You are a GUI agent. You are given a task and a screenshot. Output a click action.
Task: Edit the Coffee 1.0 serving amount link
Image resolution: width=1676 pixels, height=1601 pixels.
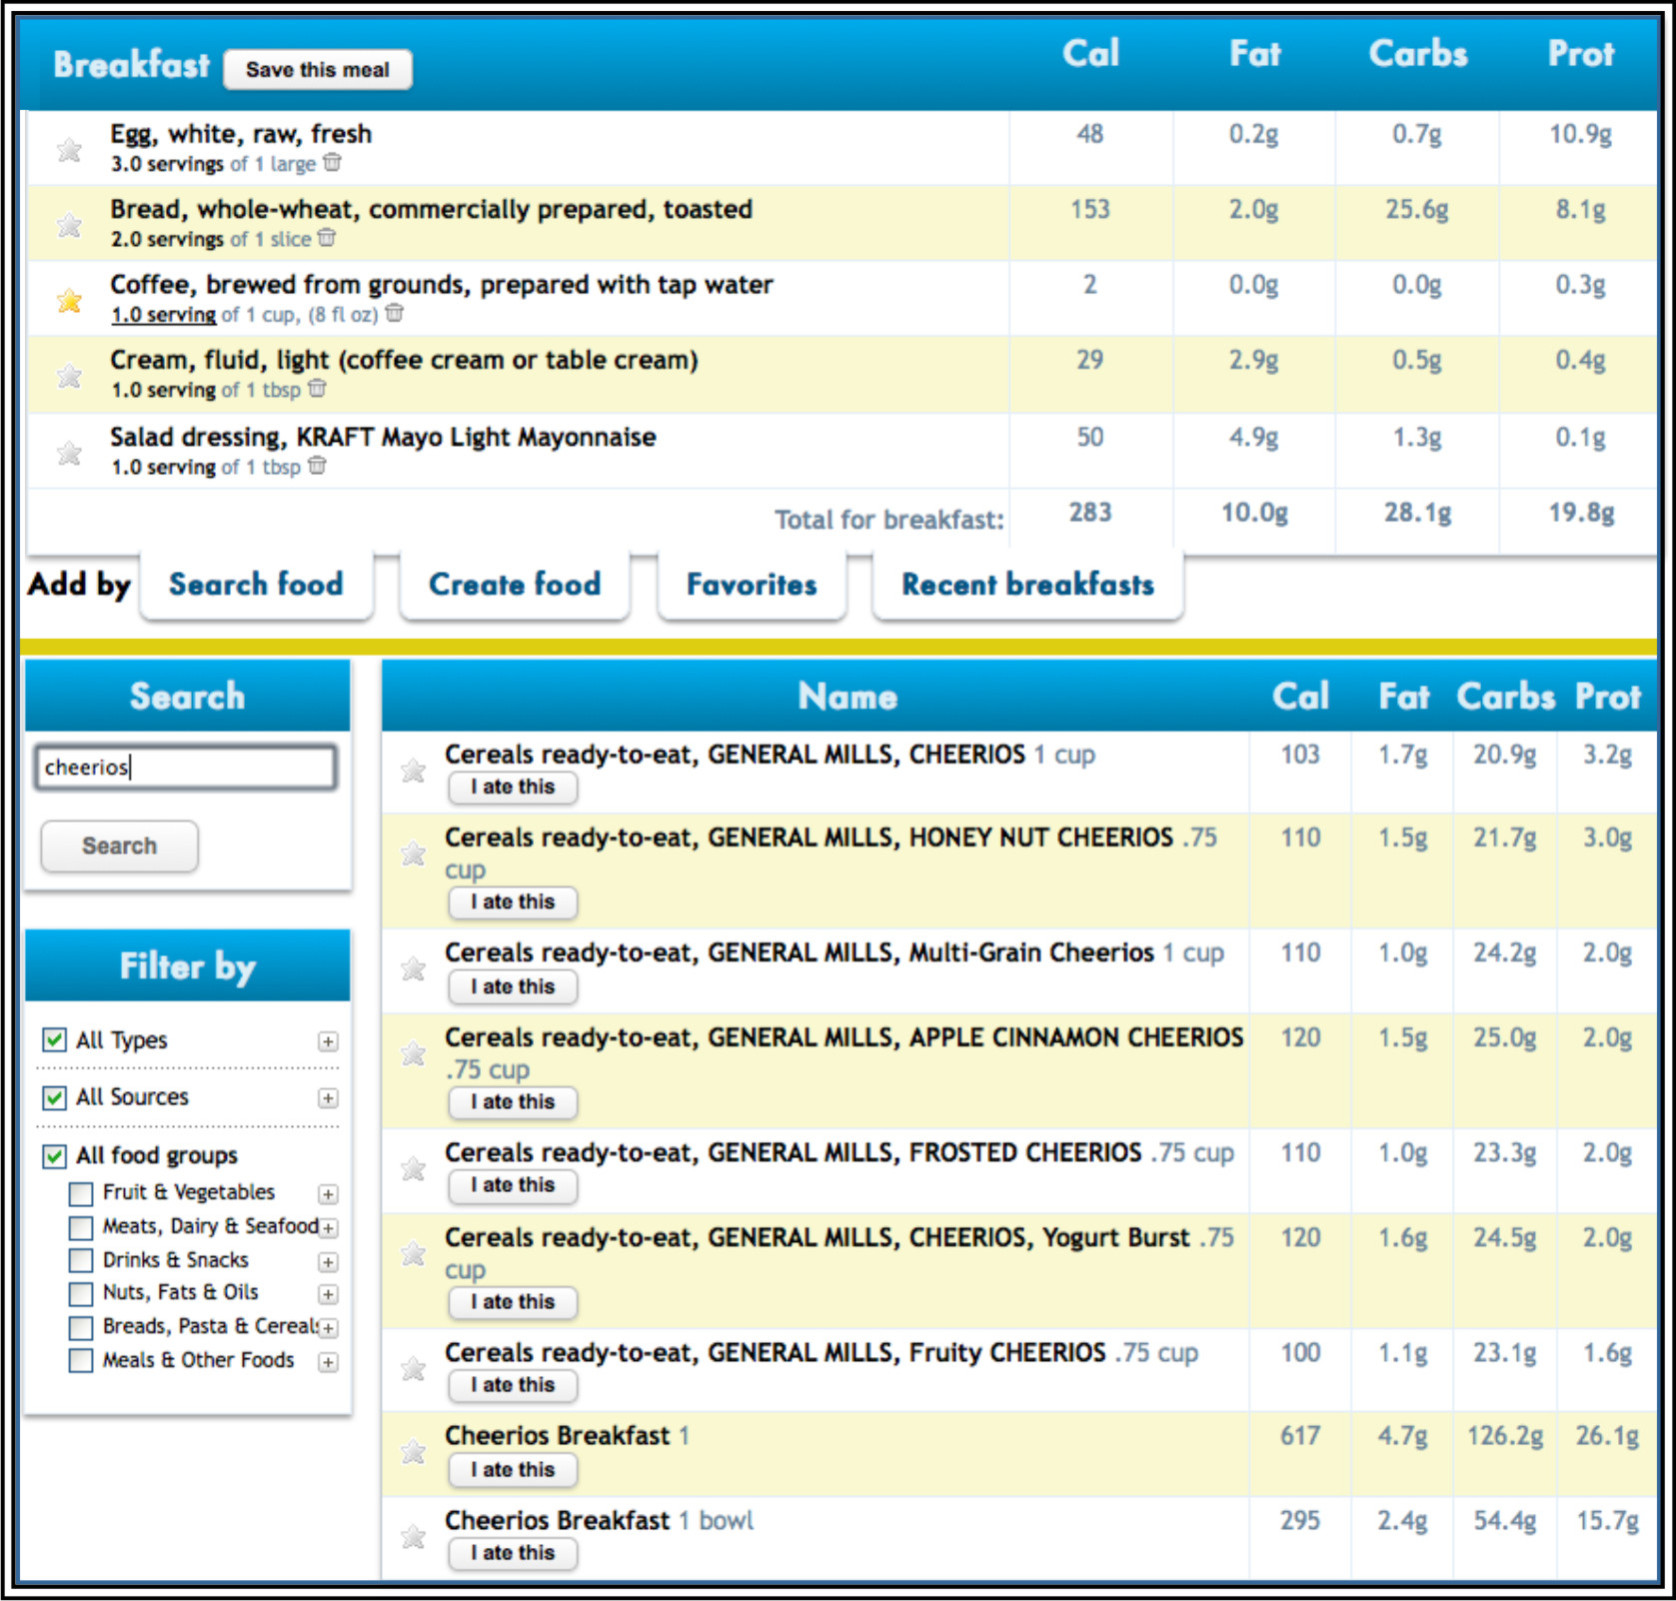pyautogui.click(x=163, y=315)
